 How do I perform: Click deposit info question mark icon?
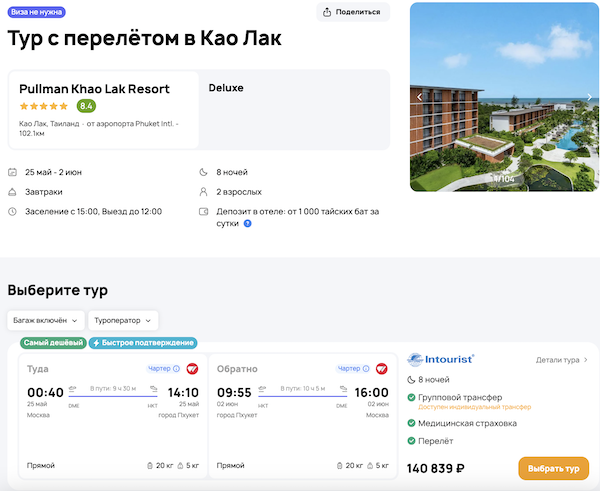pyautogui.click(x=248, y=223)
